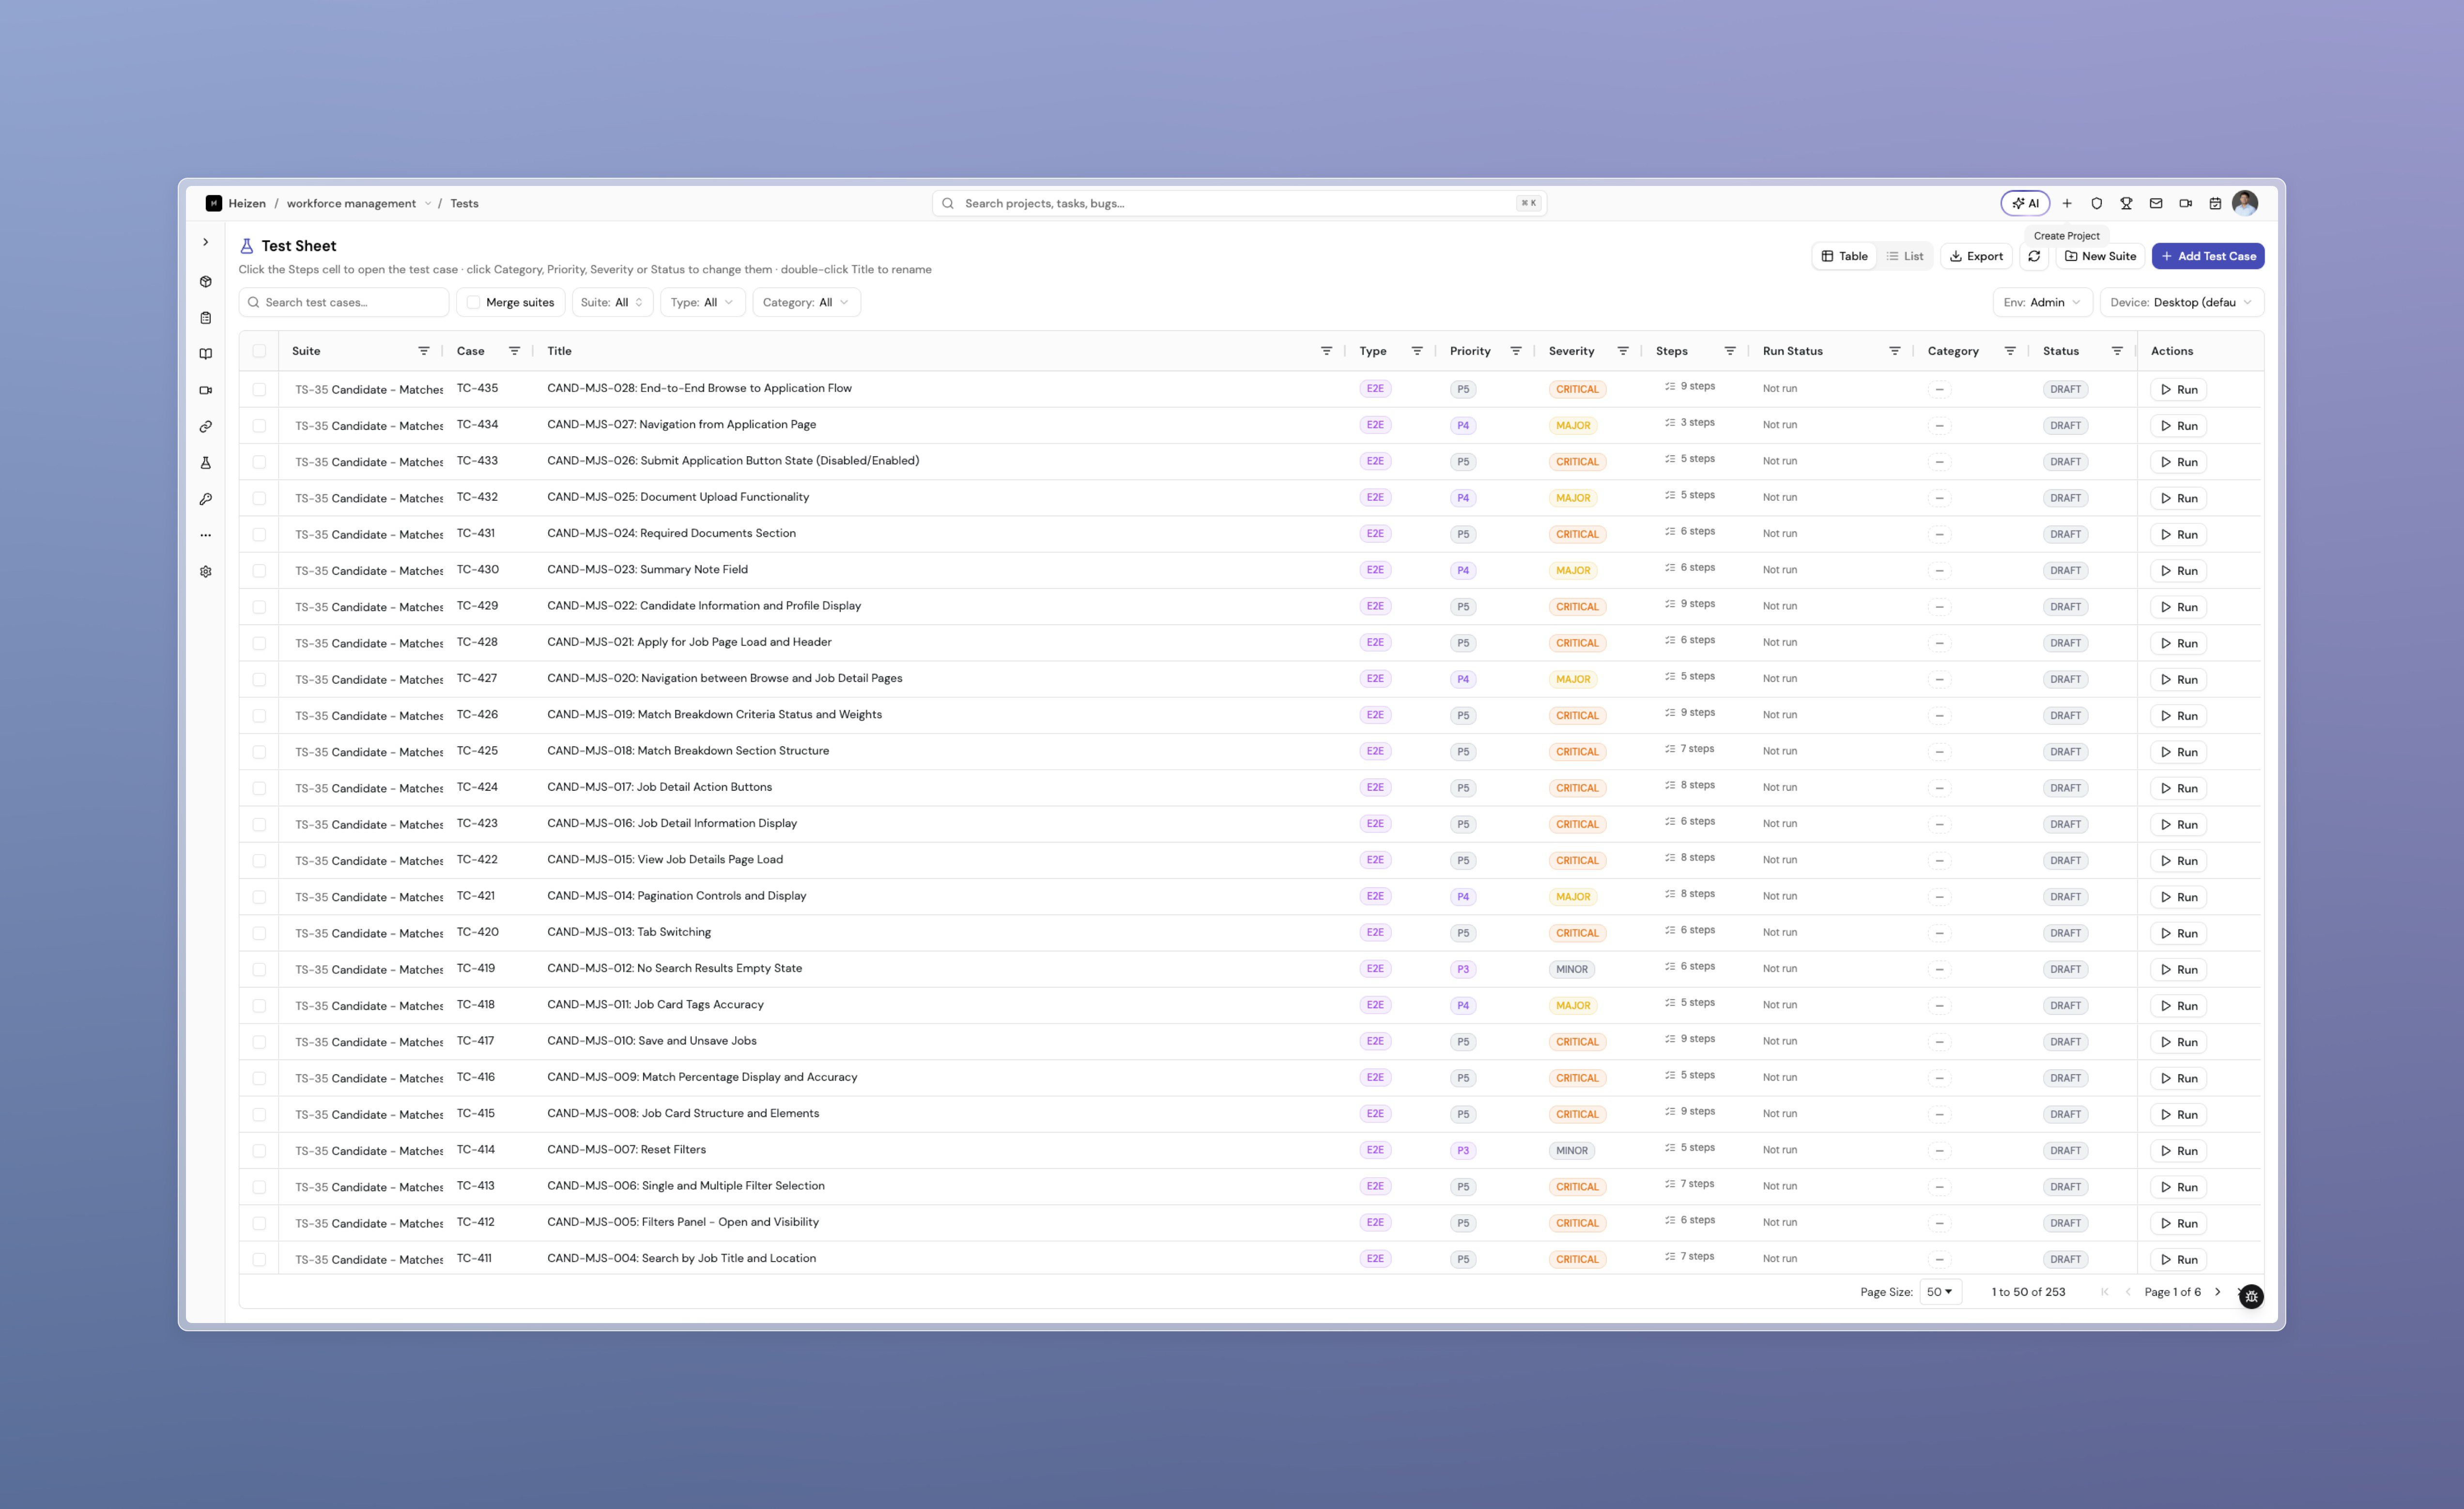Viewport: 2464px width, 1509px height.
Task: Open the Category: All dropdown
Action: pos(806,302)
